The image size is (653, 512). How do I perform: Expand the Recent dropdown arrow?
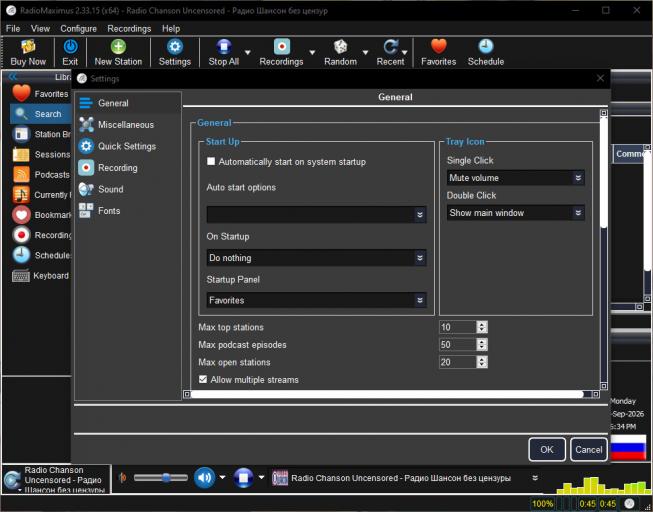pos(404,53)
